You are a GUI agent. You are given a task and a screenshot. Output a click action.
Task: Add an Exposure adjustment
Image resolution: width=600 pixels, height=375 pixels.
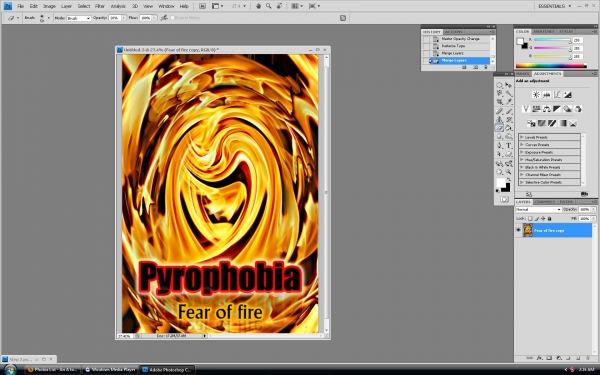click(567, 95)
